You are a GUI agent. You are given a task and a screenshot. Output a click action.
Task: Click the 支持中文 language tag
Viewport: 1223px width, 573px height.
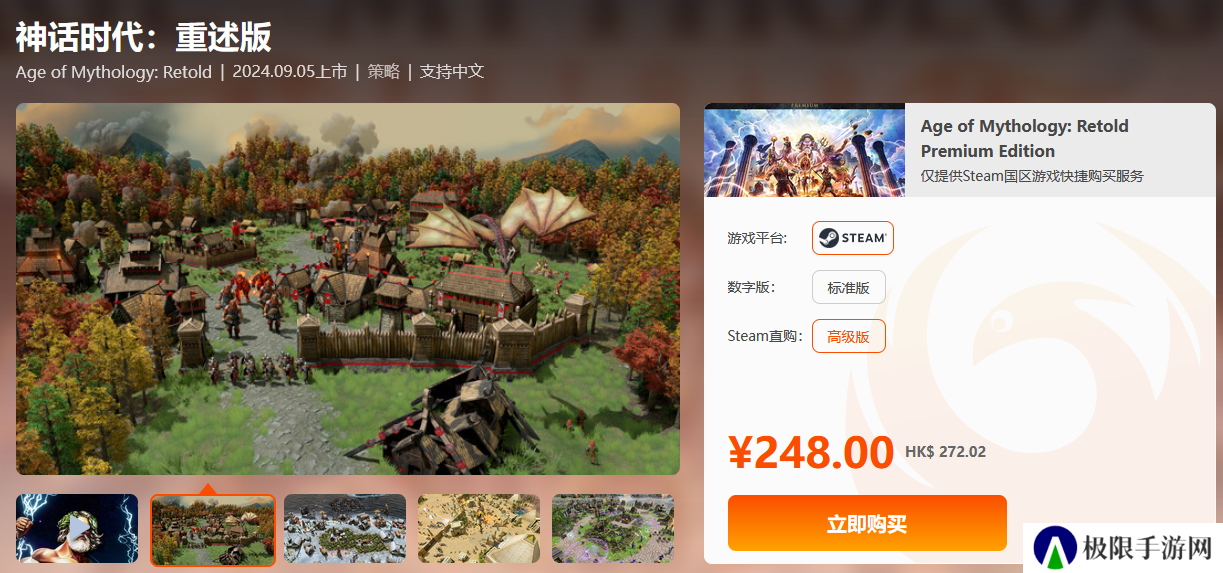(452, 72)
